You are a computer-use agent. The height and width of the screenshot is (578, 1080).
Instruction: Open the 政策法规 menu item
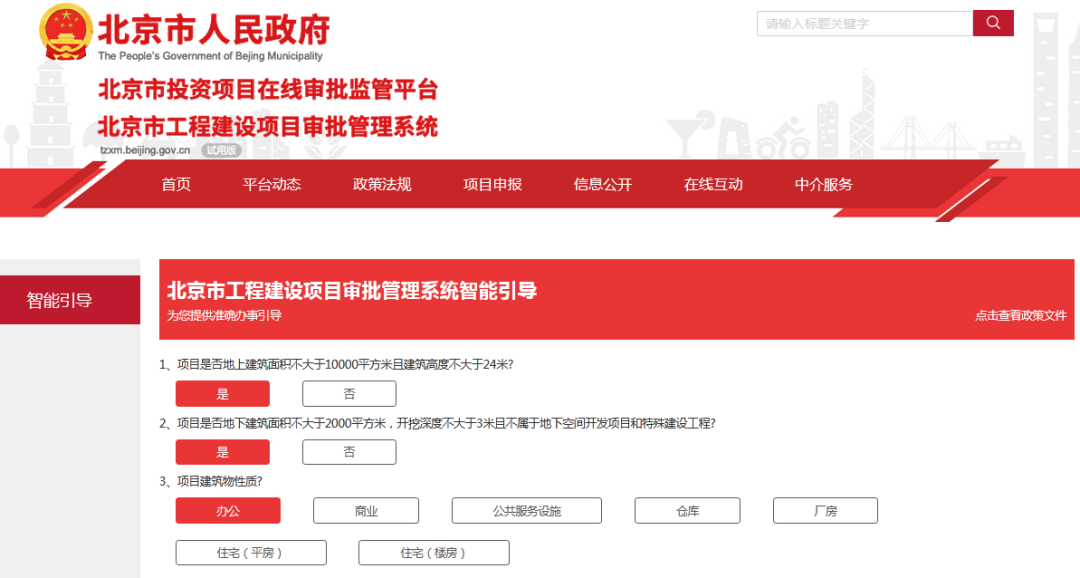(x=382, y=184)
